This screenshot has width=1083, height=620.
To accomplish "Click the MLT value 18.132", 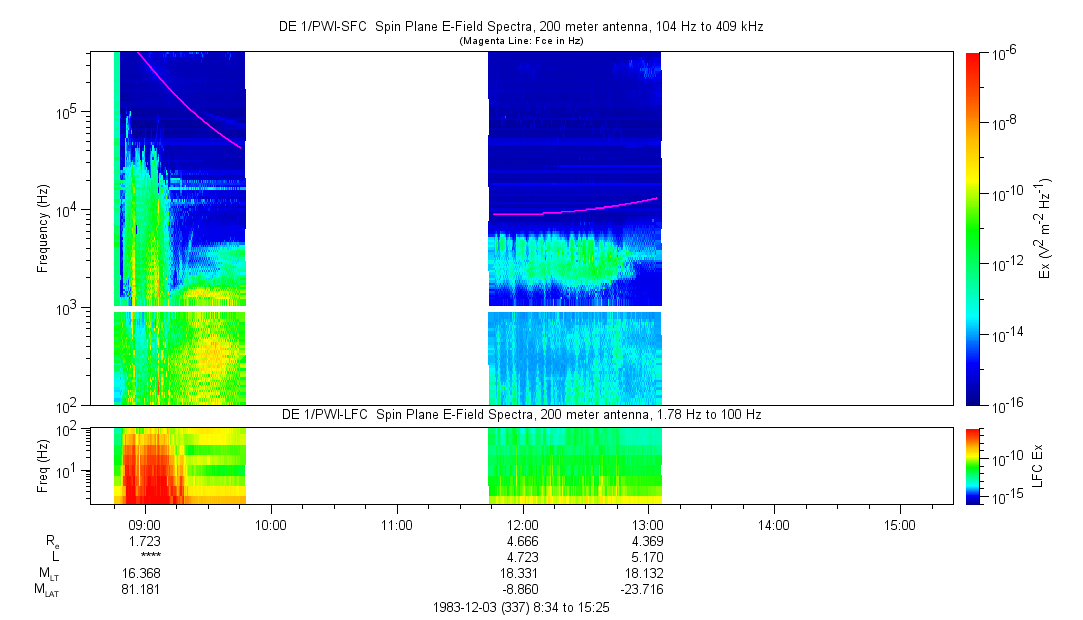I will click(644, 573).
